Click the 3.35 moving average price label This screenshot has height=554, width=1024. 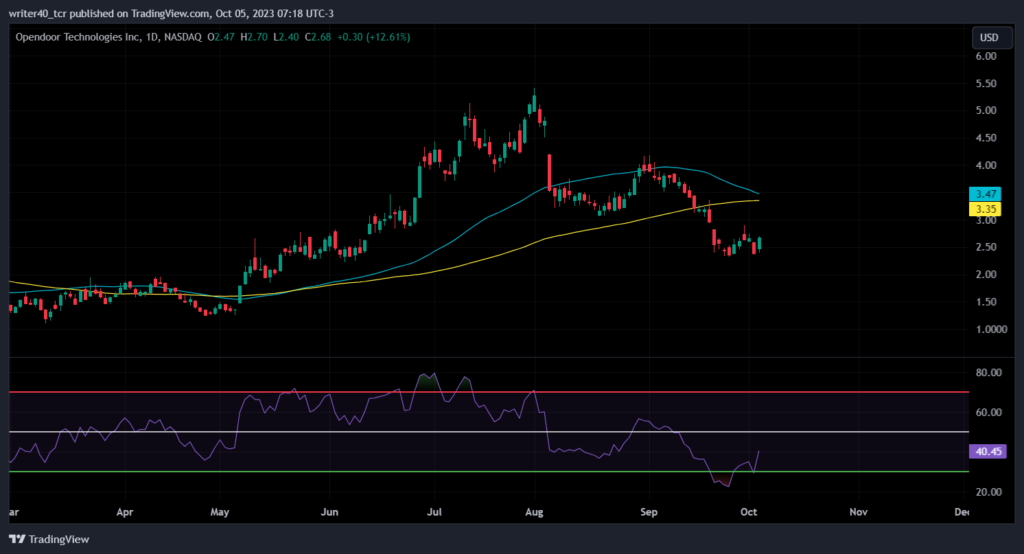(985, 209)
